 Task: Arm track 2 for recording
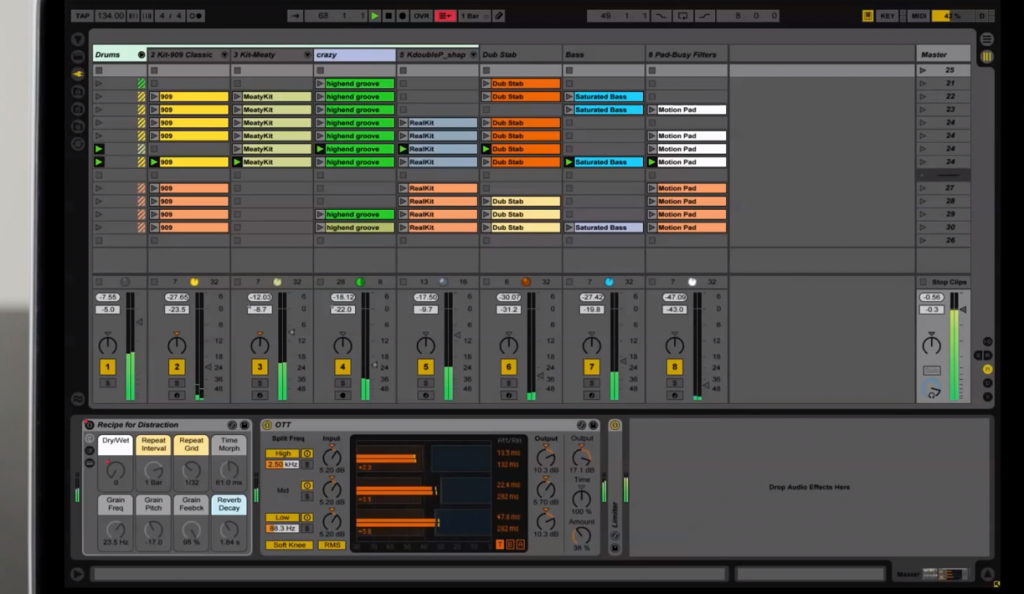pyautogui.click(x=177, y=395)
